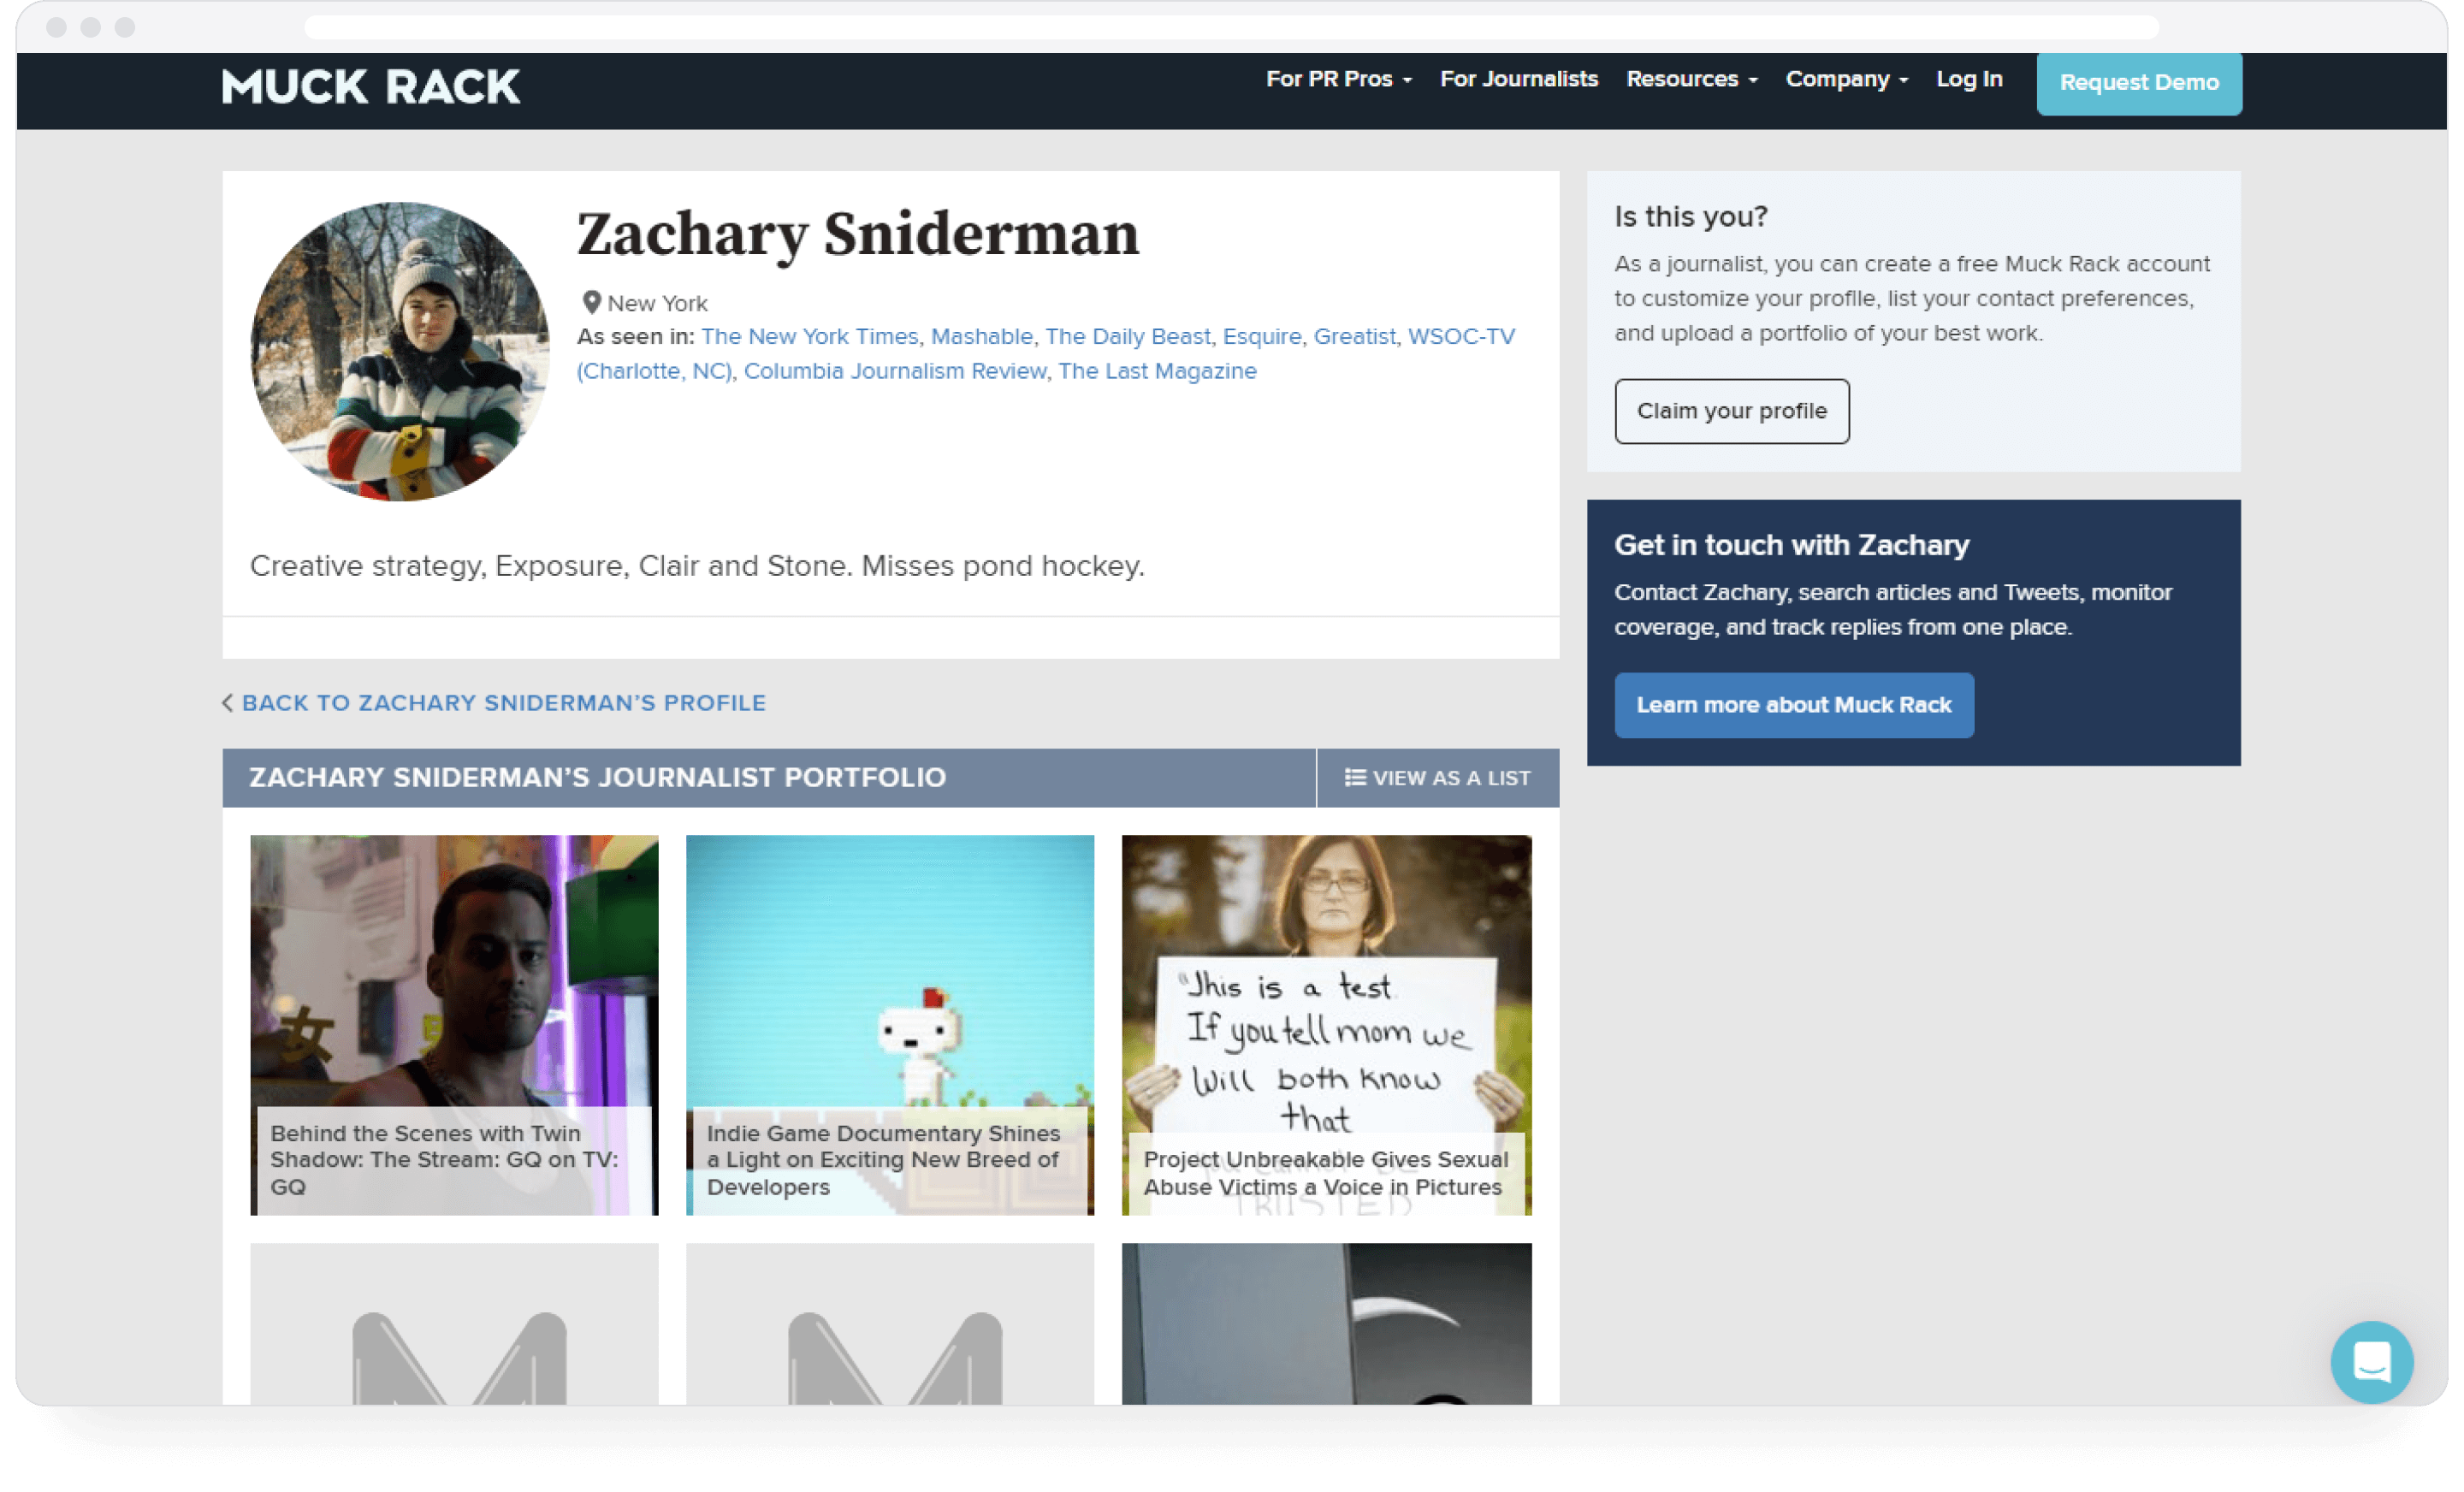Click the Twin Shadow article thumbnail
2464x1492 pixels.
(x=454, y=1024)
